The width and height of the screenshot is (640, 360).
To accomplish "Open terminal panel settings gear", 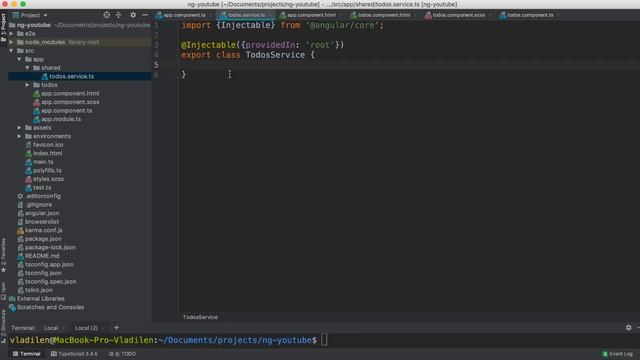I will (x=629, y=328).
